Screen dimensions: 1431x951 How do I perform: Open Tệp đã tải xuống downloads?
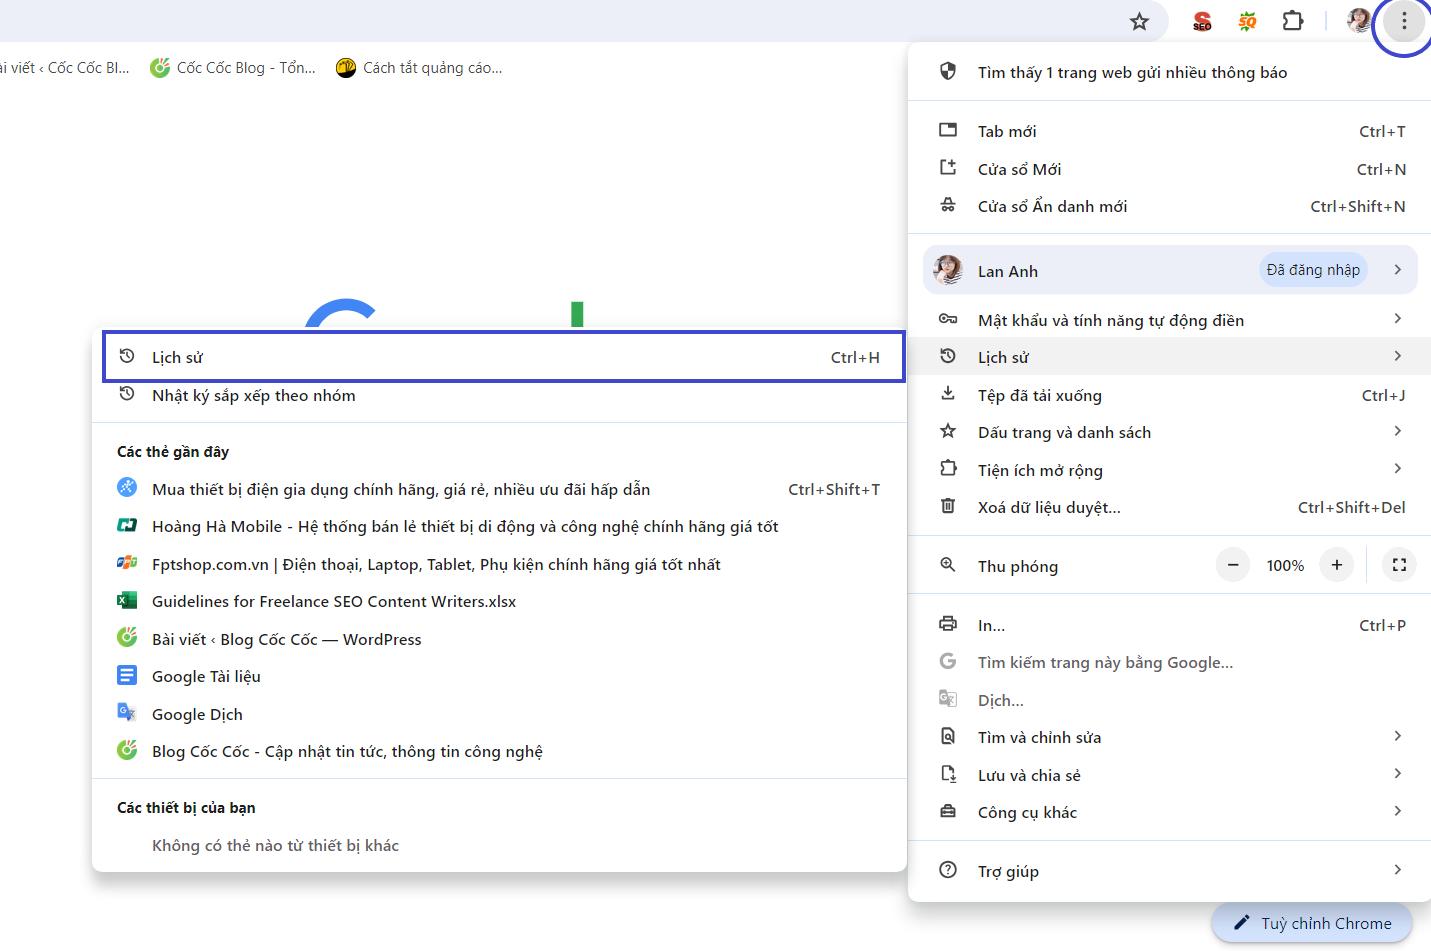tap(1170, 395)
